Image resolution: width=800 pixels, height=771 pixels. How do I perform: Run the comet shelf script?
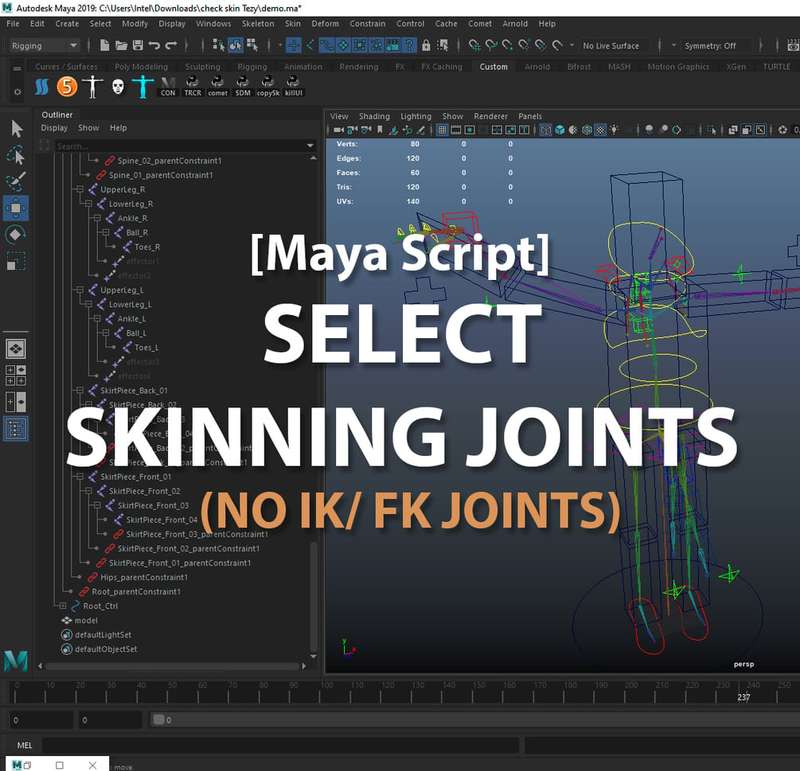pyautogui.click(x=217, y=87)
